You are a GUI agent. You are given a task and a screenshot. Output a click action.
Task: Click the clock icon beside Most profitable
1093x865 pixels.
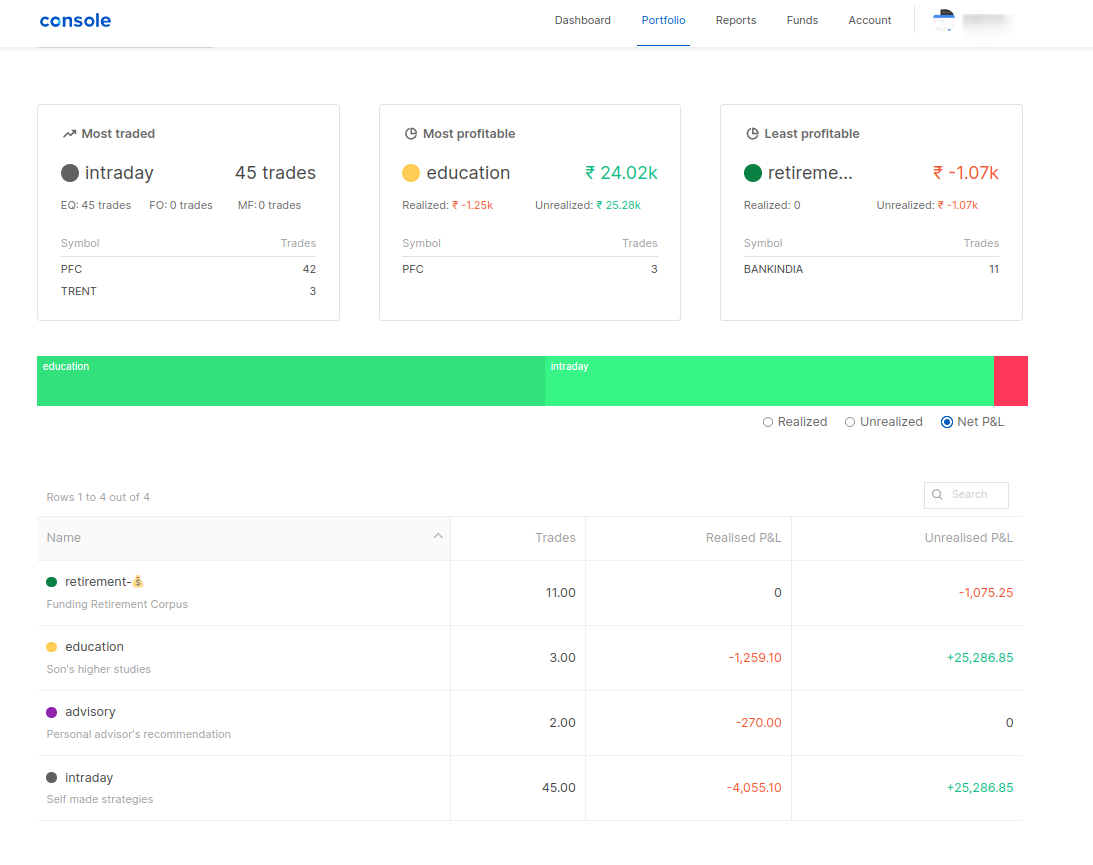point(410,133)
